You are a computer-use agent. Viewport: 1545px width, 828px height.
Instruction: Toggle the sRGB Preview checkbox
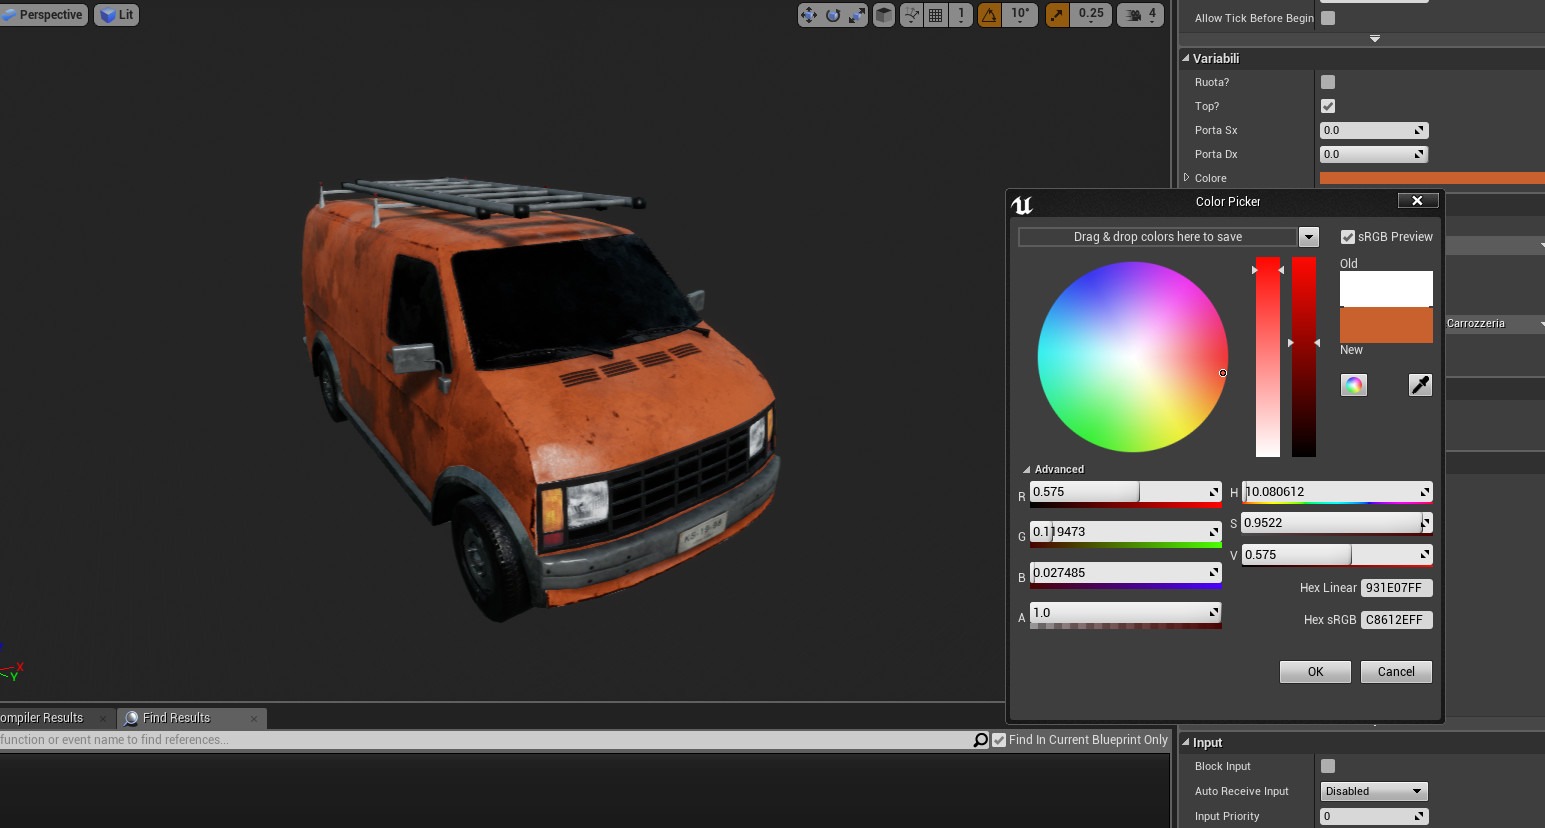1348,237
